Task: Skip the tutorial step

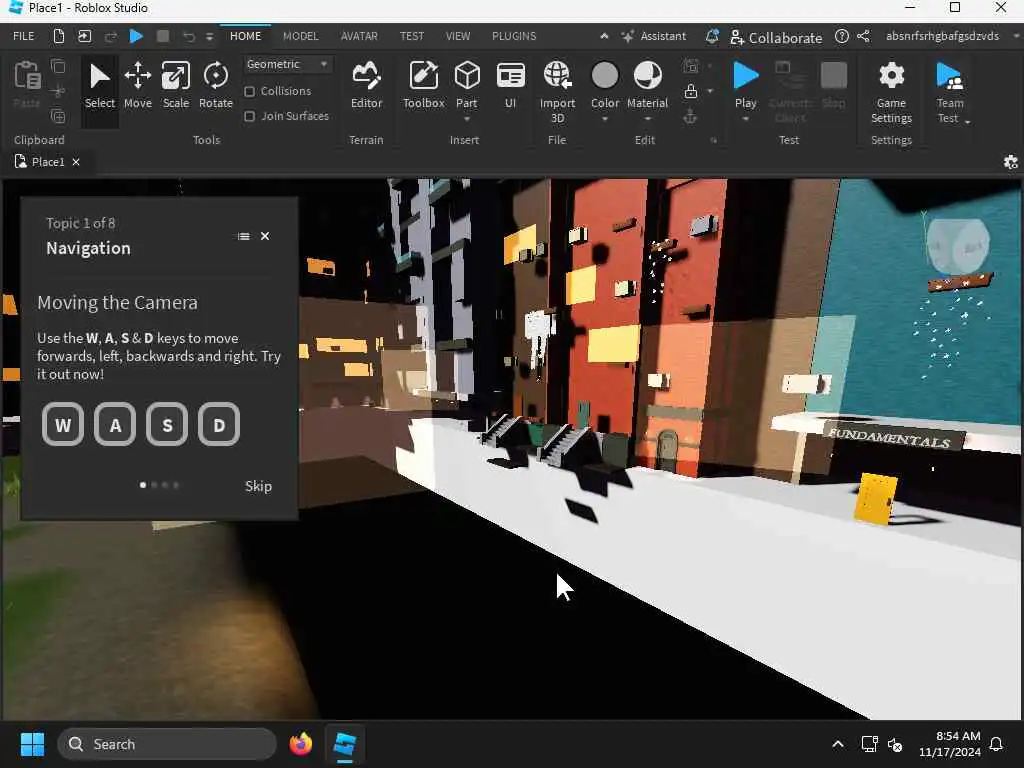Action: coord(258,486)
